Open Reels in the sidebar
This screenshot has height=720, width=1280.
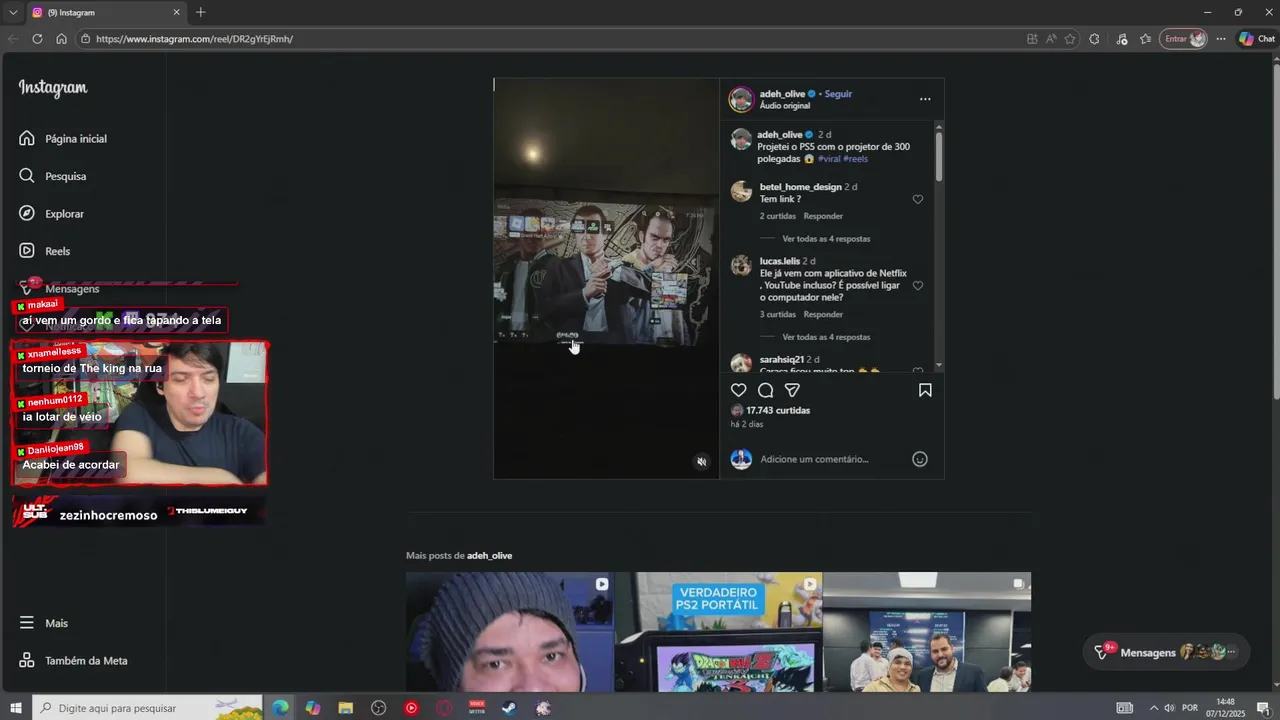pos(44,251)
